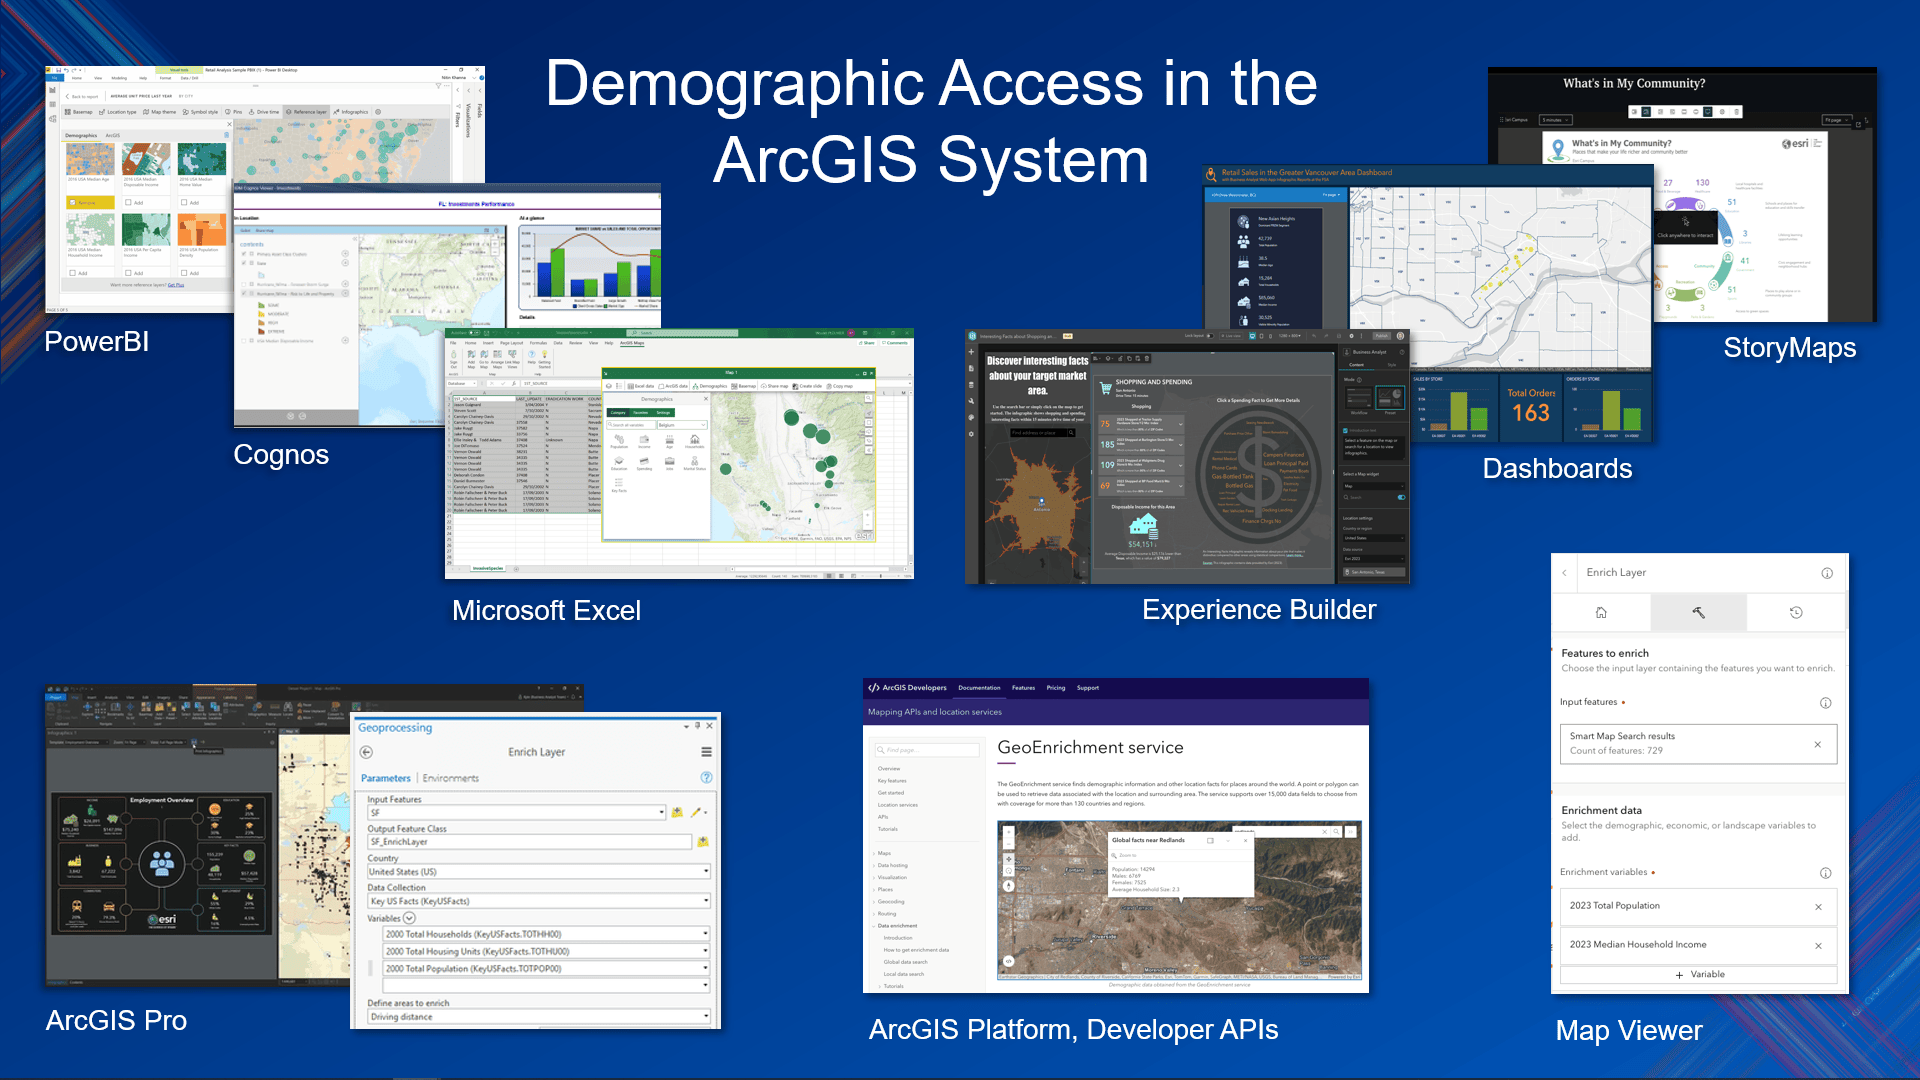Select the Environments tab in Geoprocessing panel

tap(451, 778)
